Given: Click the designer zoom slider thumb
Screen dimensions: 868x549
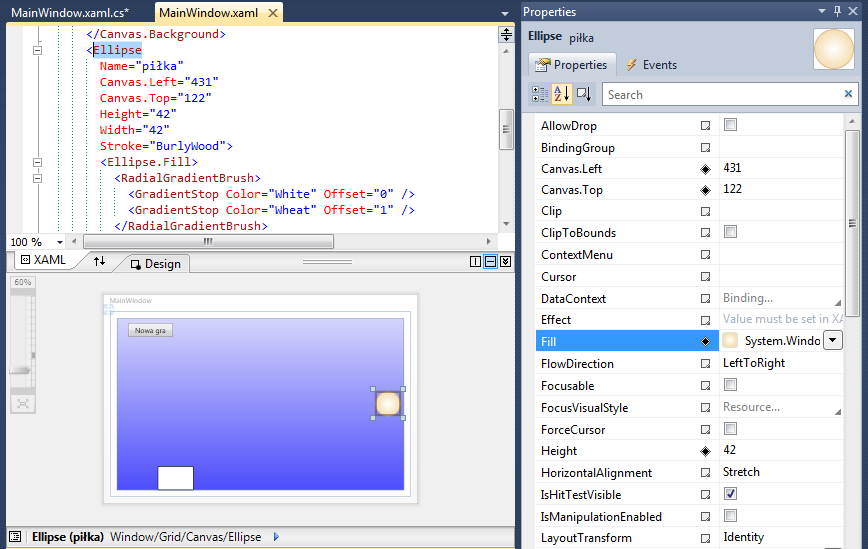Looking at the screenshot, I should [x=20, y=370].
